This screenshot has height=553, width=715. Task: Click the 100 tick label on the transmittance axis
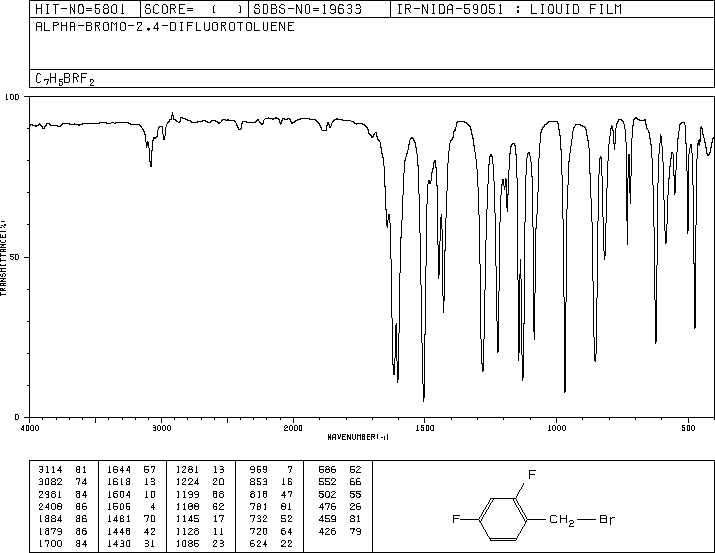tap(12, 97)
